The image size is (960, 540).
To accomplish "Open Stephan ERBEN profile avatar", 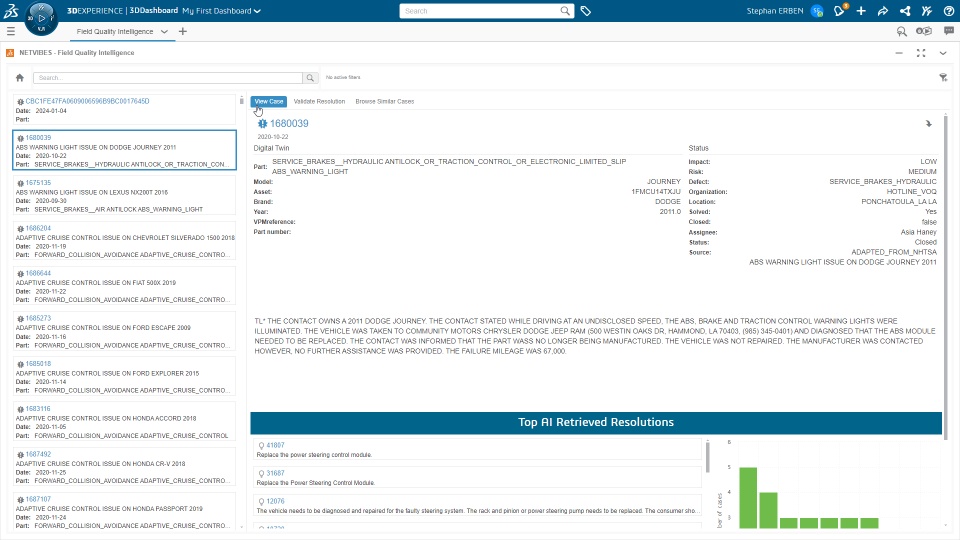I will [x=817, y=11].
